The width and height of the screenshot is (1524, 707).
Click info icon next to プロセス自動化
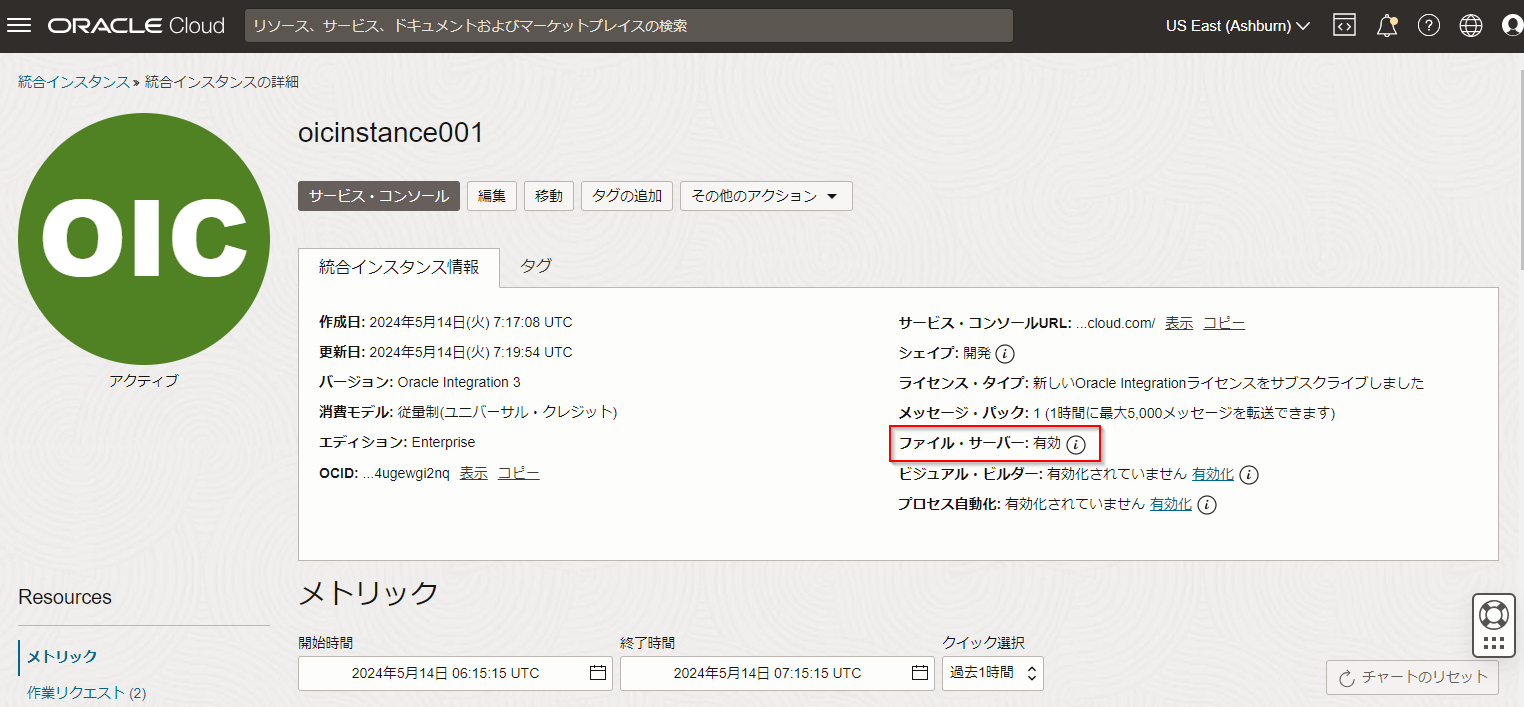point(1207,505)
